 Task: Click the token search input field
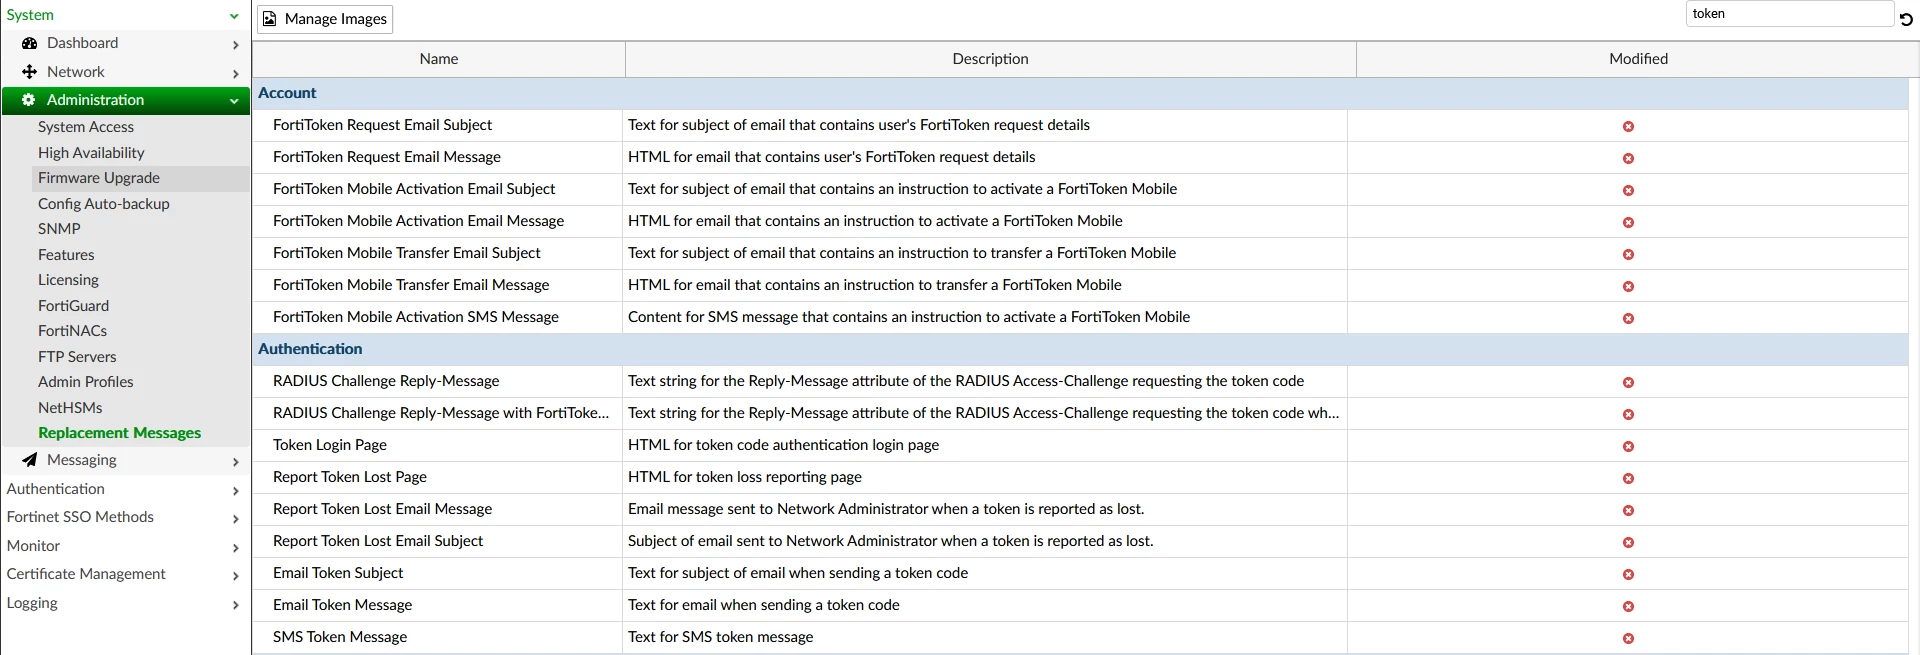point(1789,14)
